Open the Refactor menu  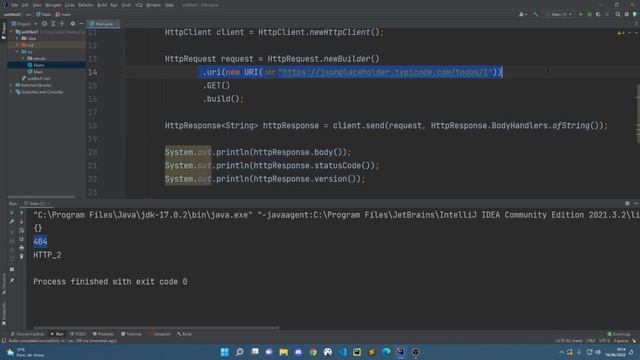point(86,5)
